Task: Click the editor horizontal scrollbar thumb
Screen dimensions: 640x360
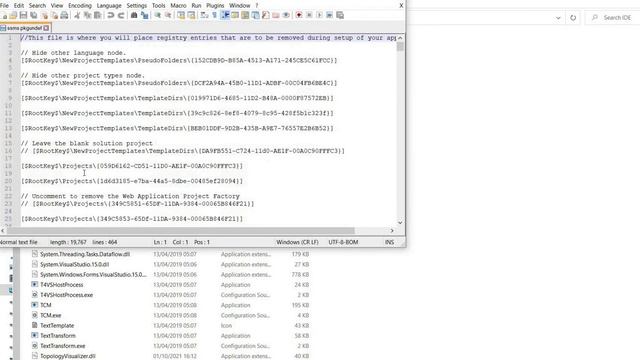Action: pos(181,231)
